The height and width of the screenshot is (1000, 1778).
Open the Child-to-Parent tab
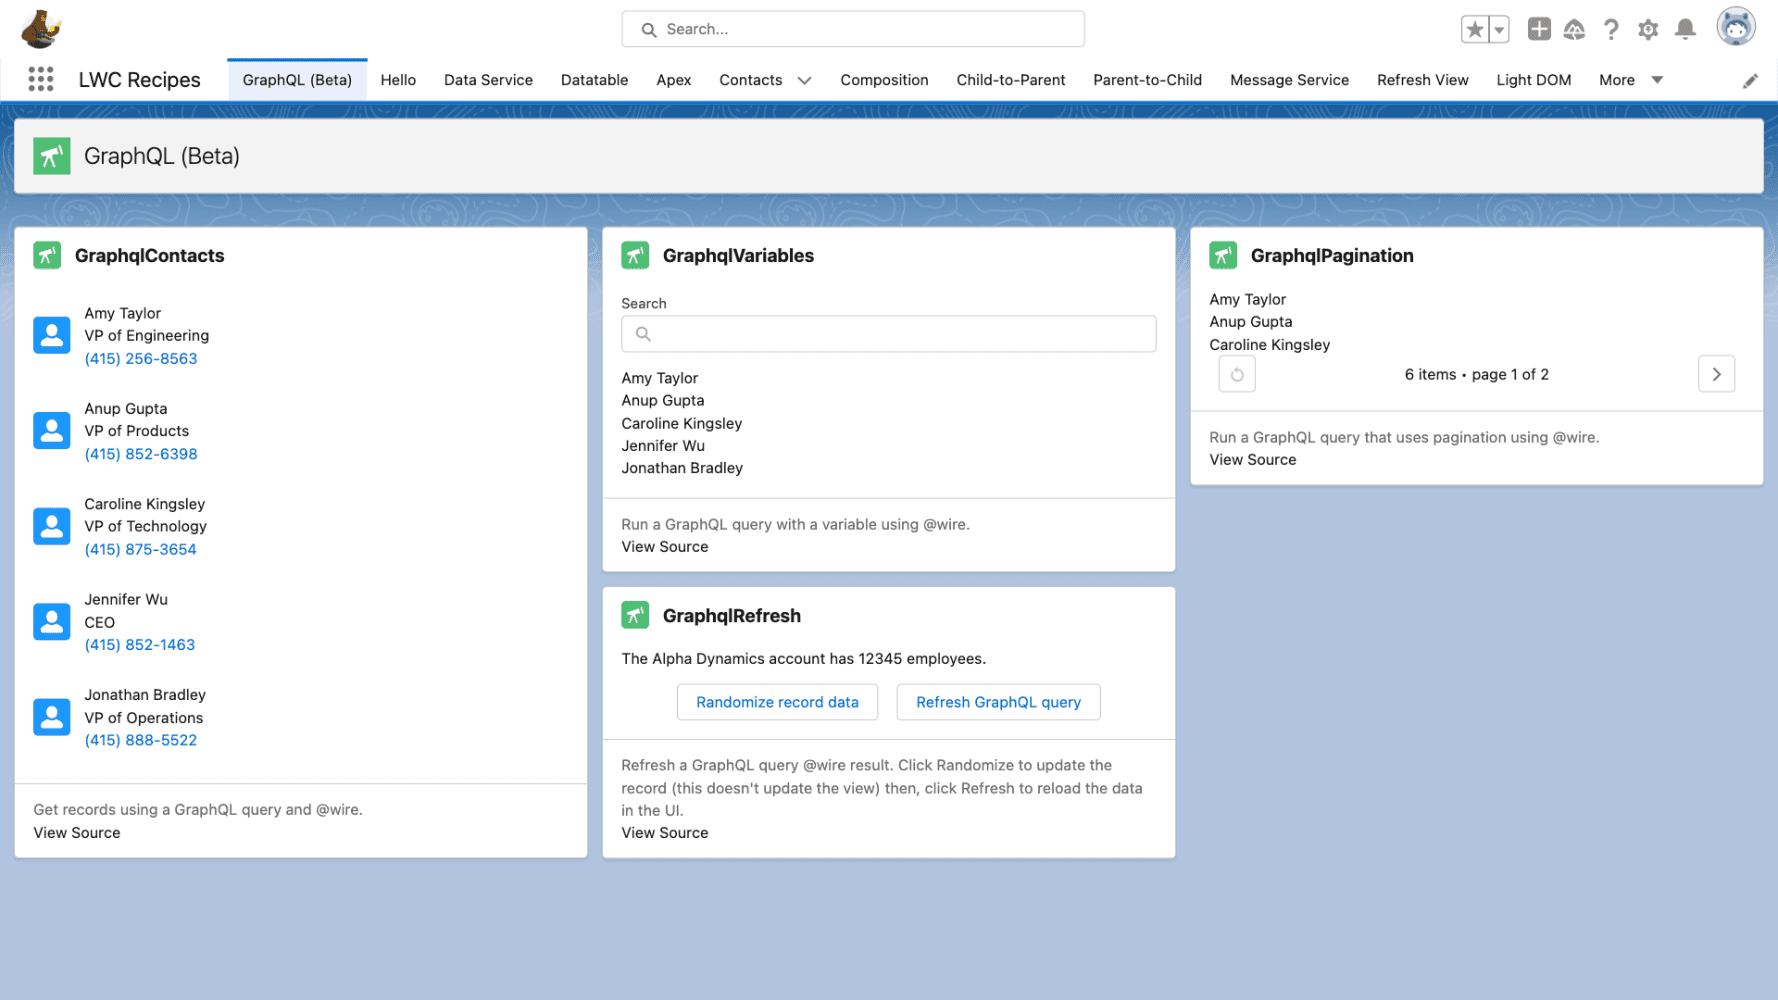point(1010,80)
